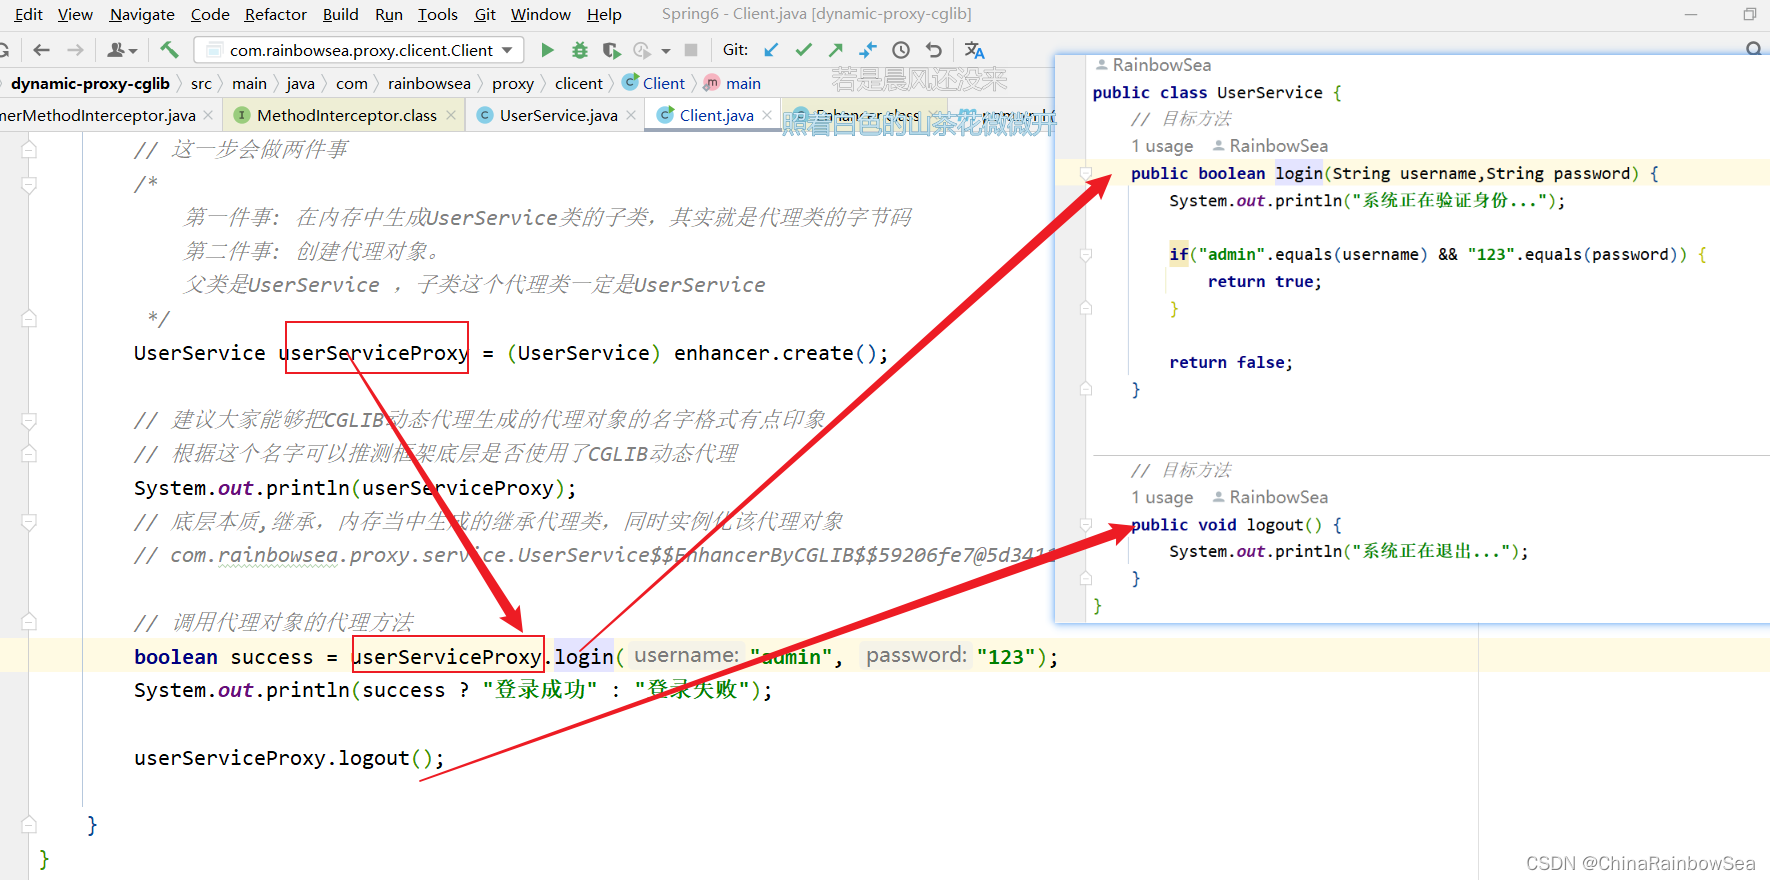1770x880 pixels.
Task: Click RainbowSea author hint above login
Action: tap(1270, 146)
